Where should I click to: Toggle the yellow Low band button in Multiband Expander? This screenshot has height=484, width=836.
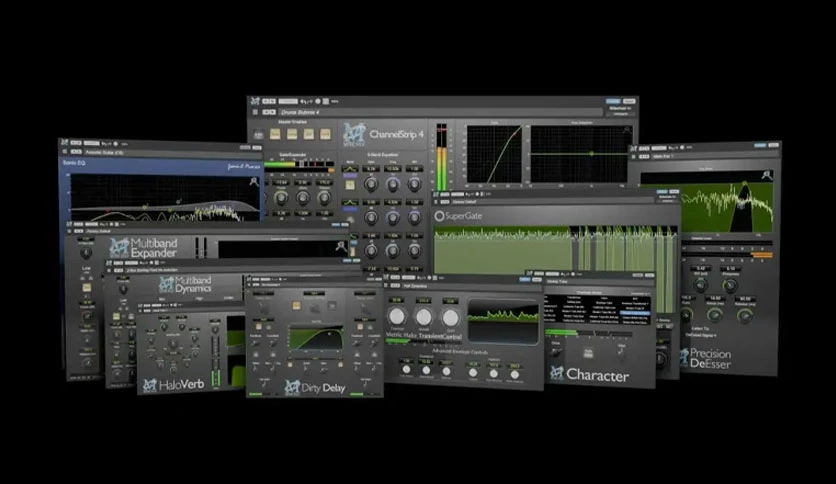tap(86, 288)
